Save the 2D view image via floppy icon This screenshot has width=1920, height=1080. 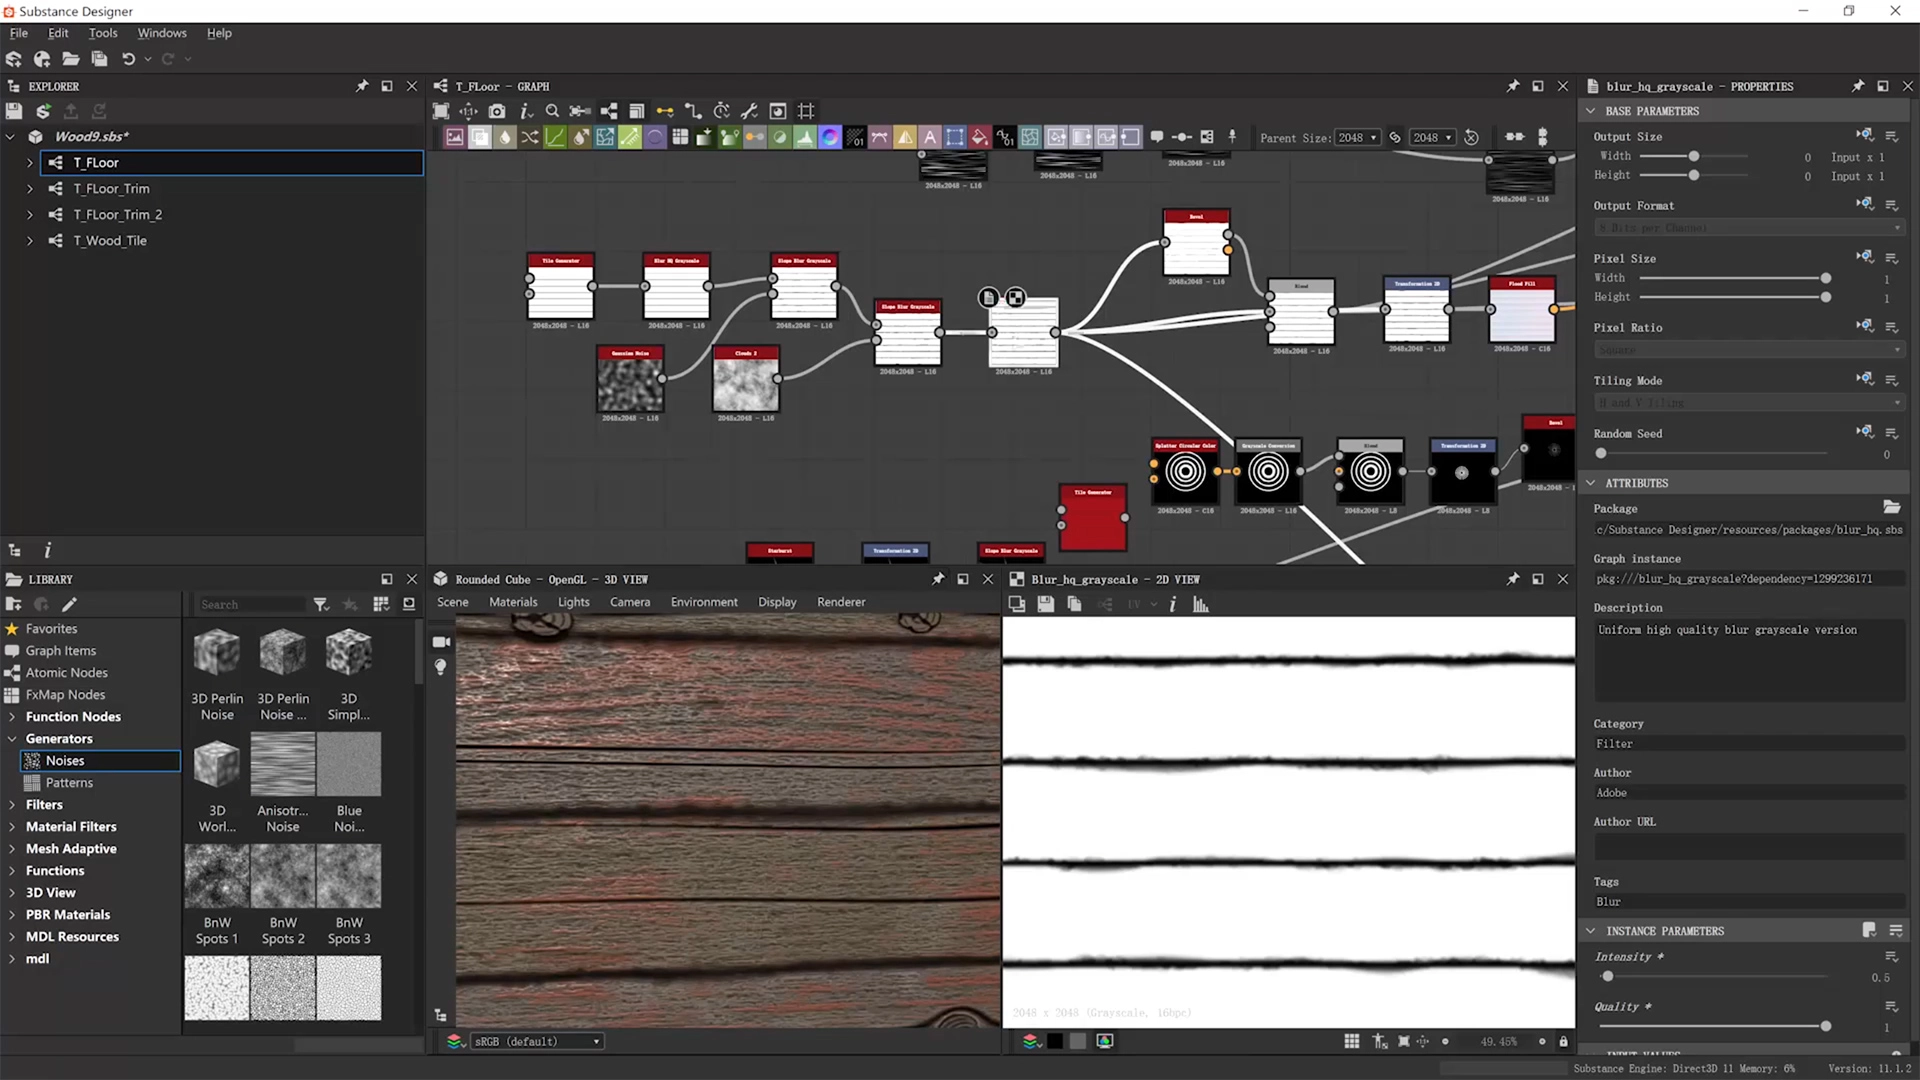(x=1045, y=605)
